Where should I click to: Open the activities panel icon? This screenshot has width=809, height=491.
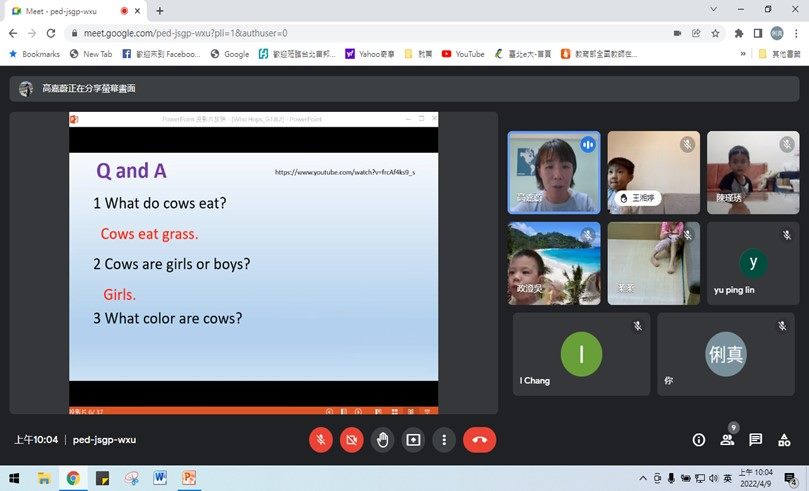coord(785,440)
